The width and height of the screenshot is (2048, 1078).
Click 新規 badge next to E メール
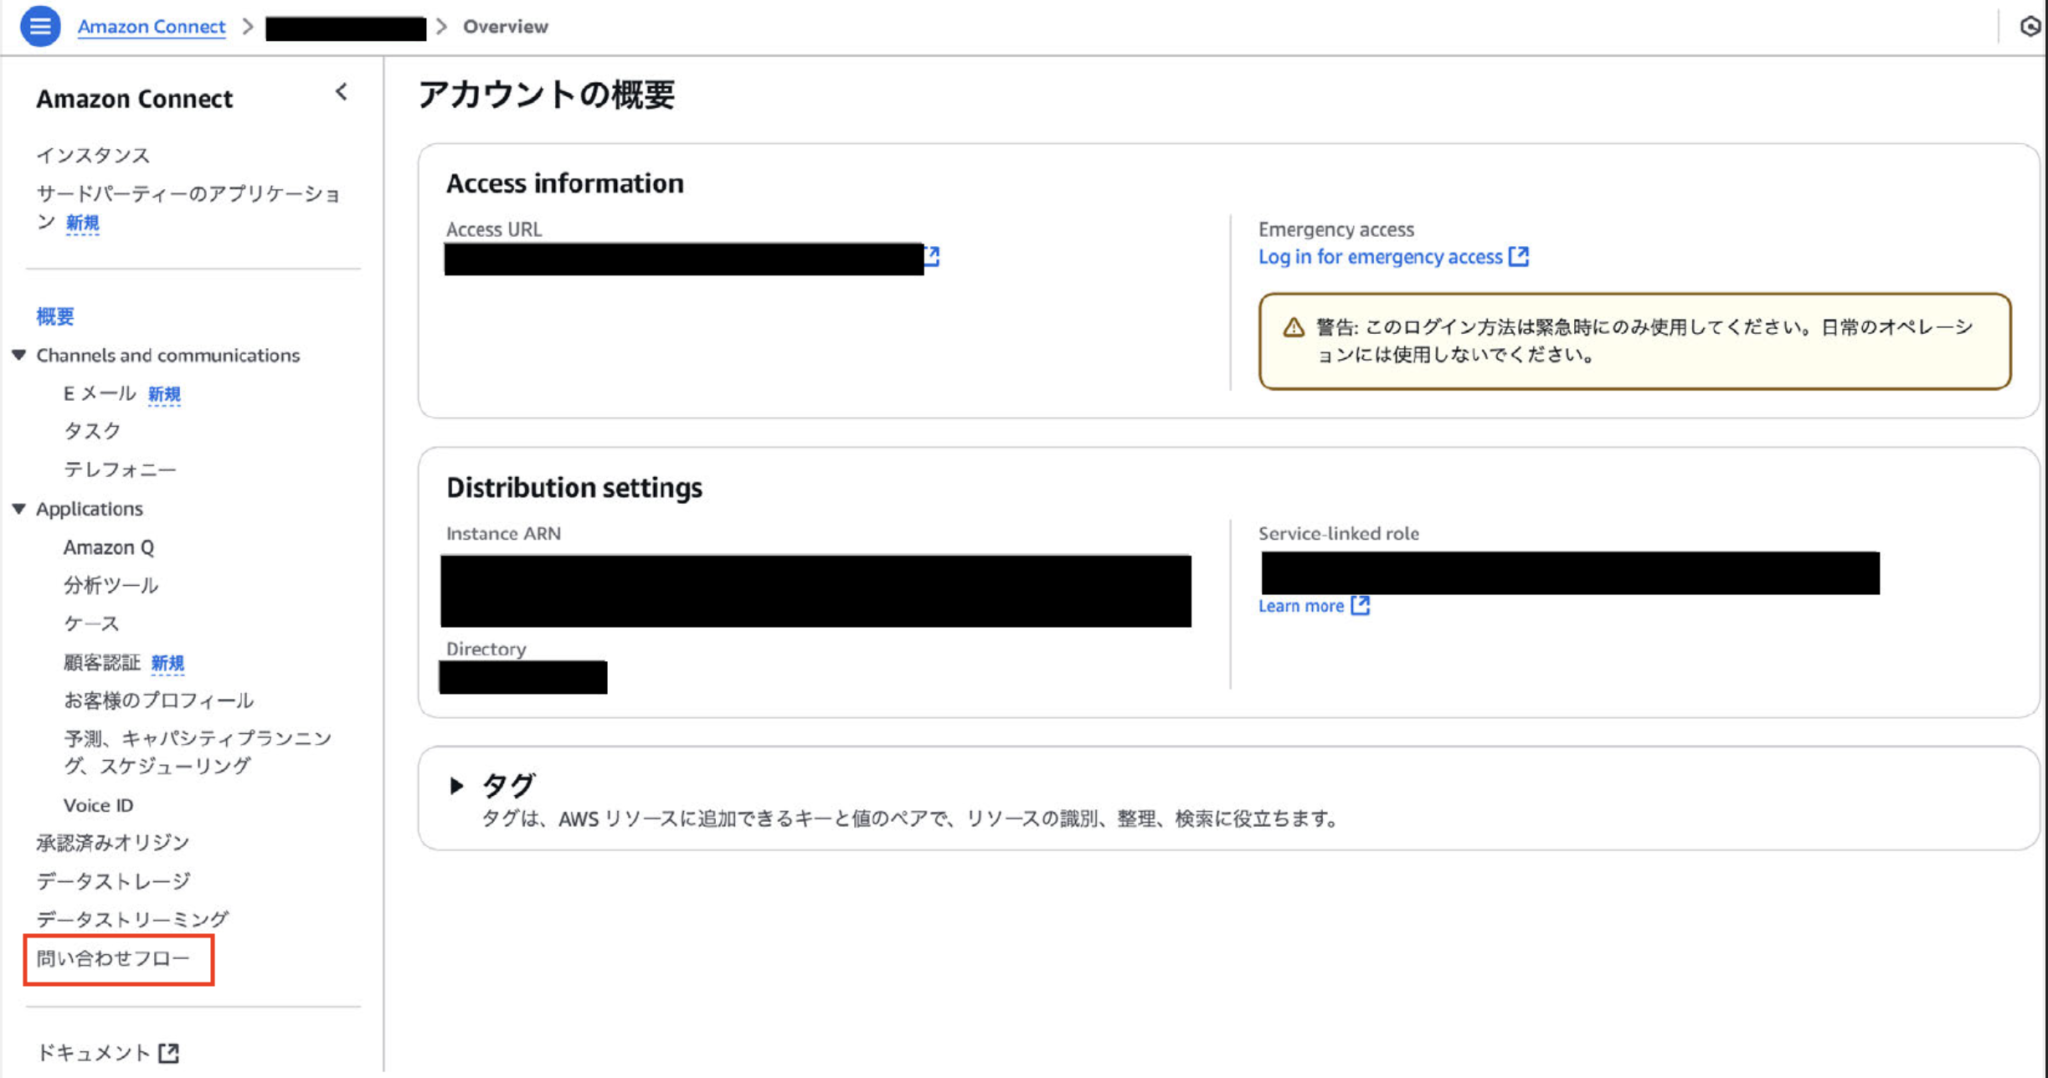click(x=165, y=393)
